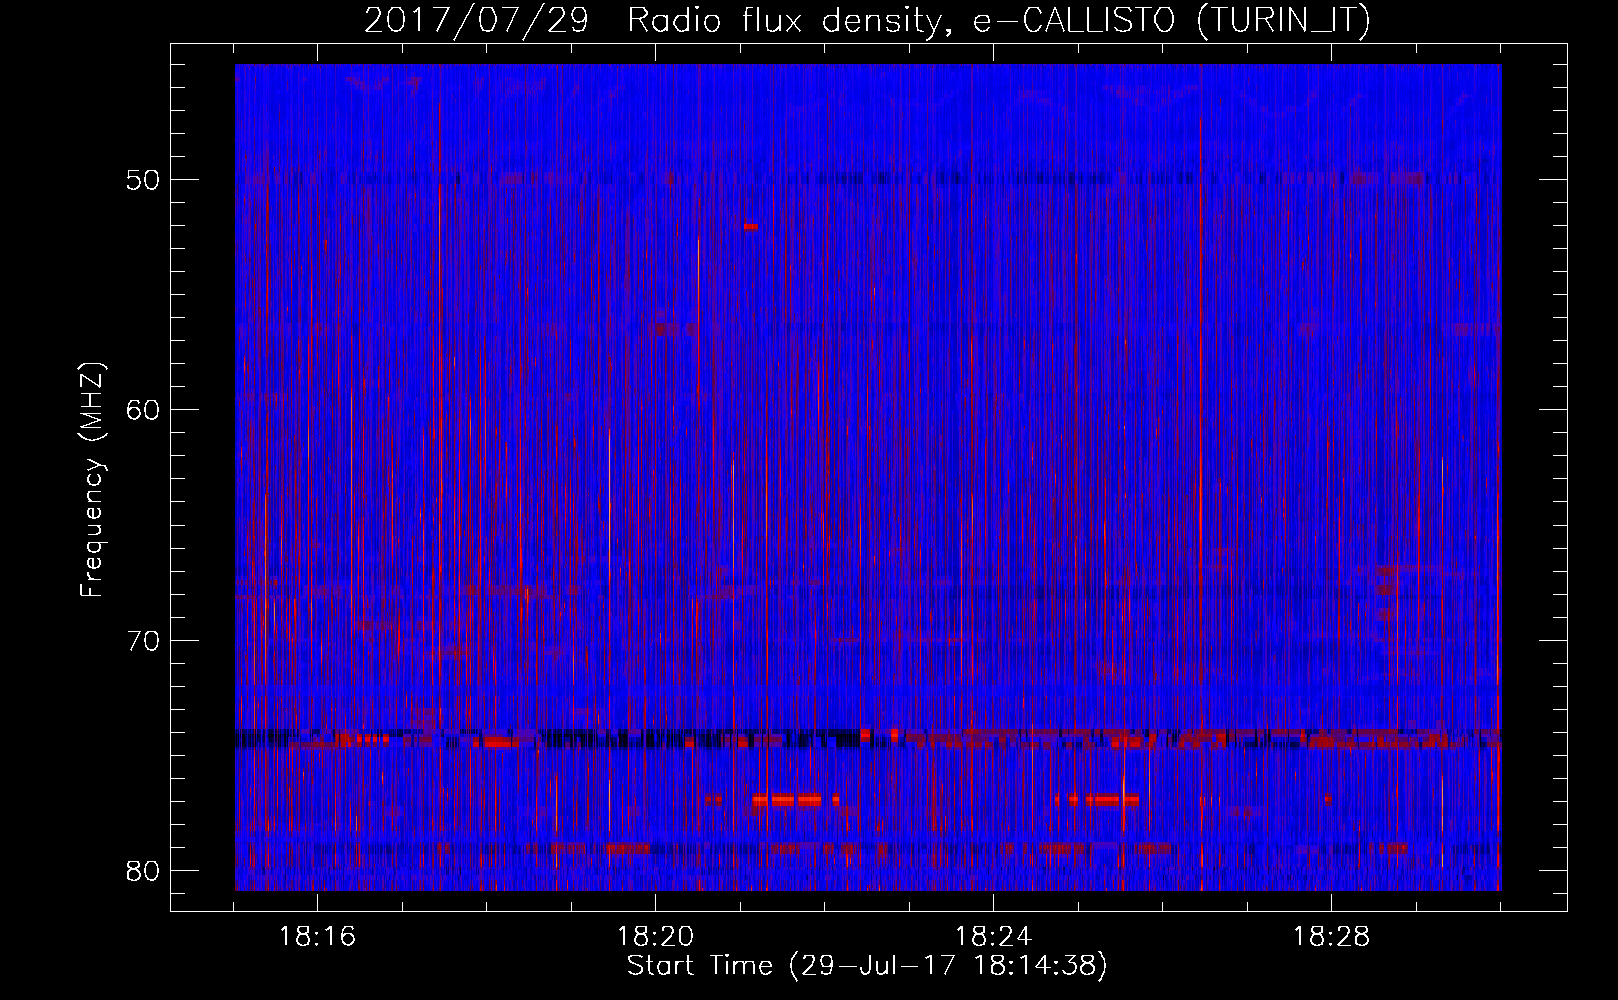Click the small red burst near 52 MHz
Screen dimensions: 1618x1000
(750, 227)
